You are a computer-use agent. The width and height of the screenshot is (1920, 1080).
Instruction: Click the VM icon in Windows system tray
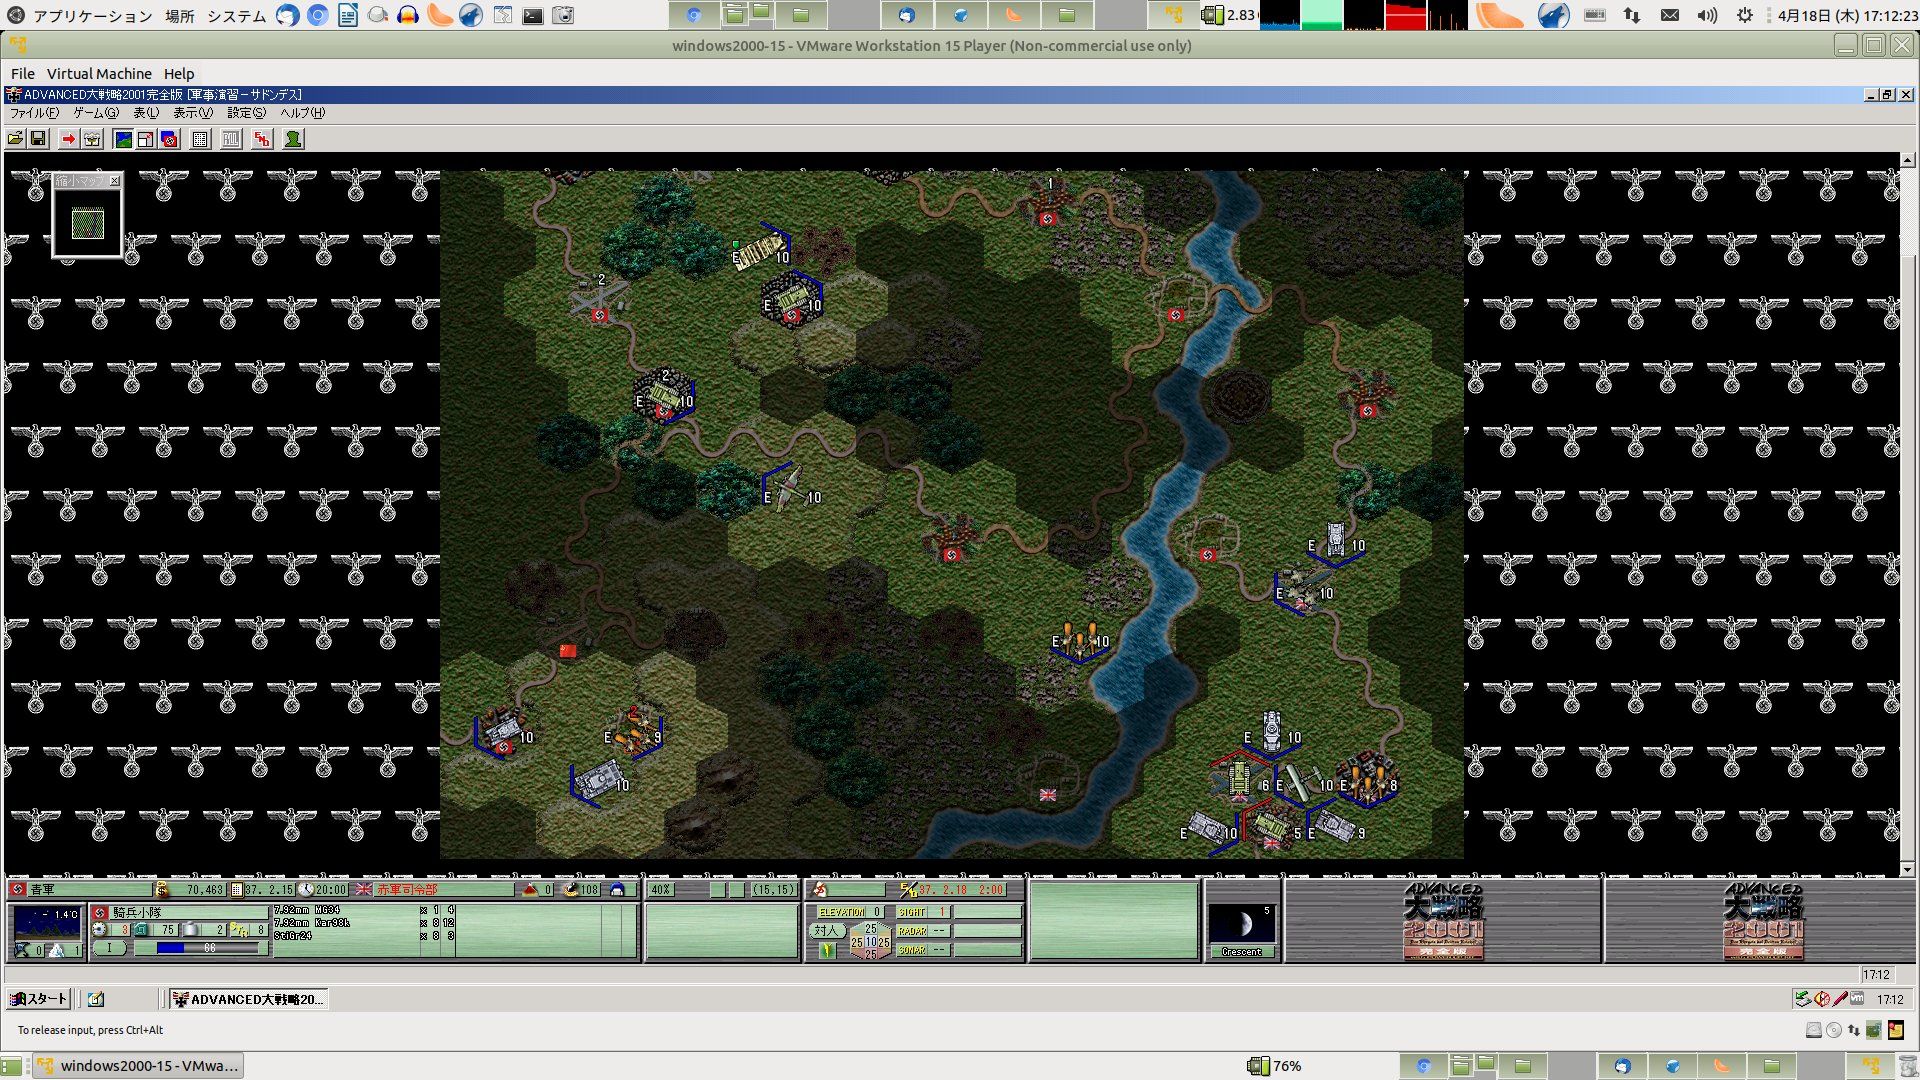point(1857,999)
